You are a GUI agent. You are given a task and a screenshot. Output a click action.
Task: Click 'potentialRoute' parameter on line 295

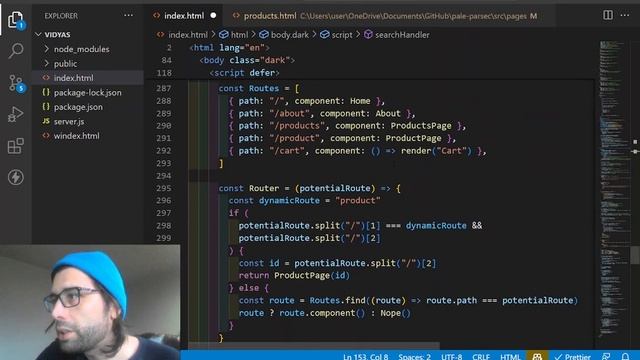pyautogui.click(x=335, y=188)
